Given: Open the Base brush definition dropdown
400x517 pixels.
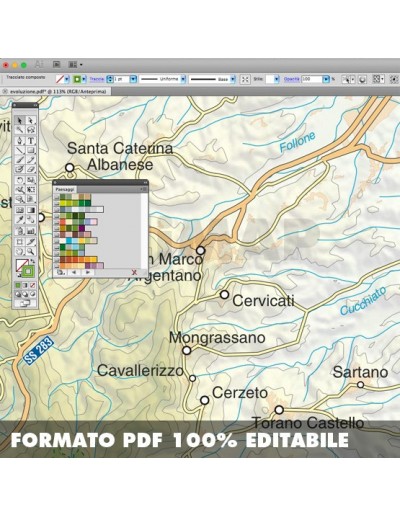Looking at the screenshot, I should click(233, 79).
